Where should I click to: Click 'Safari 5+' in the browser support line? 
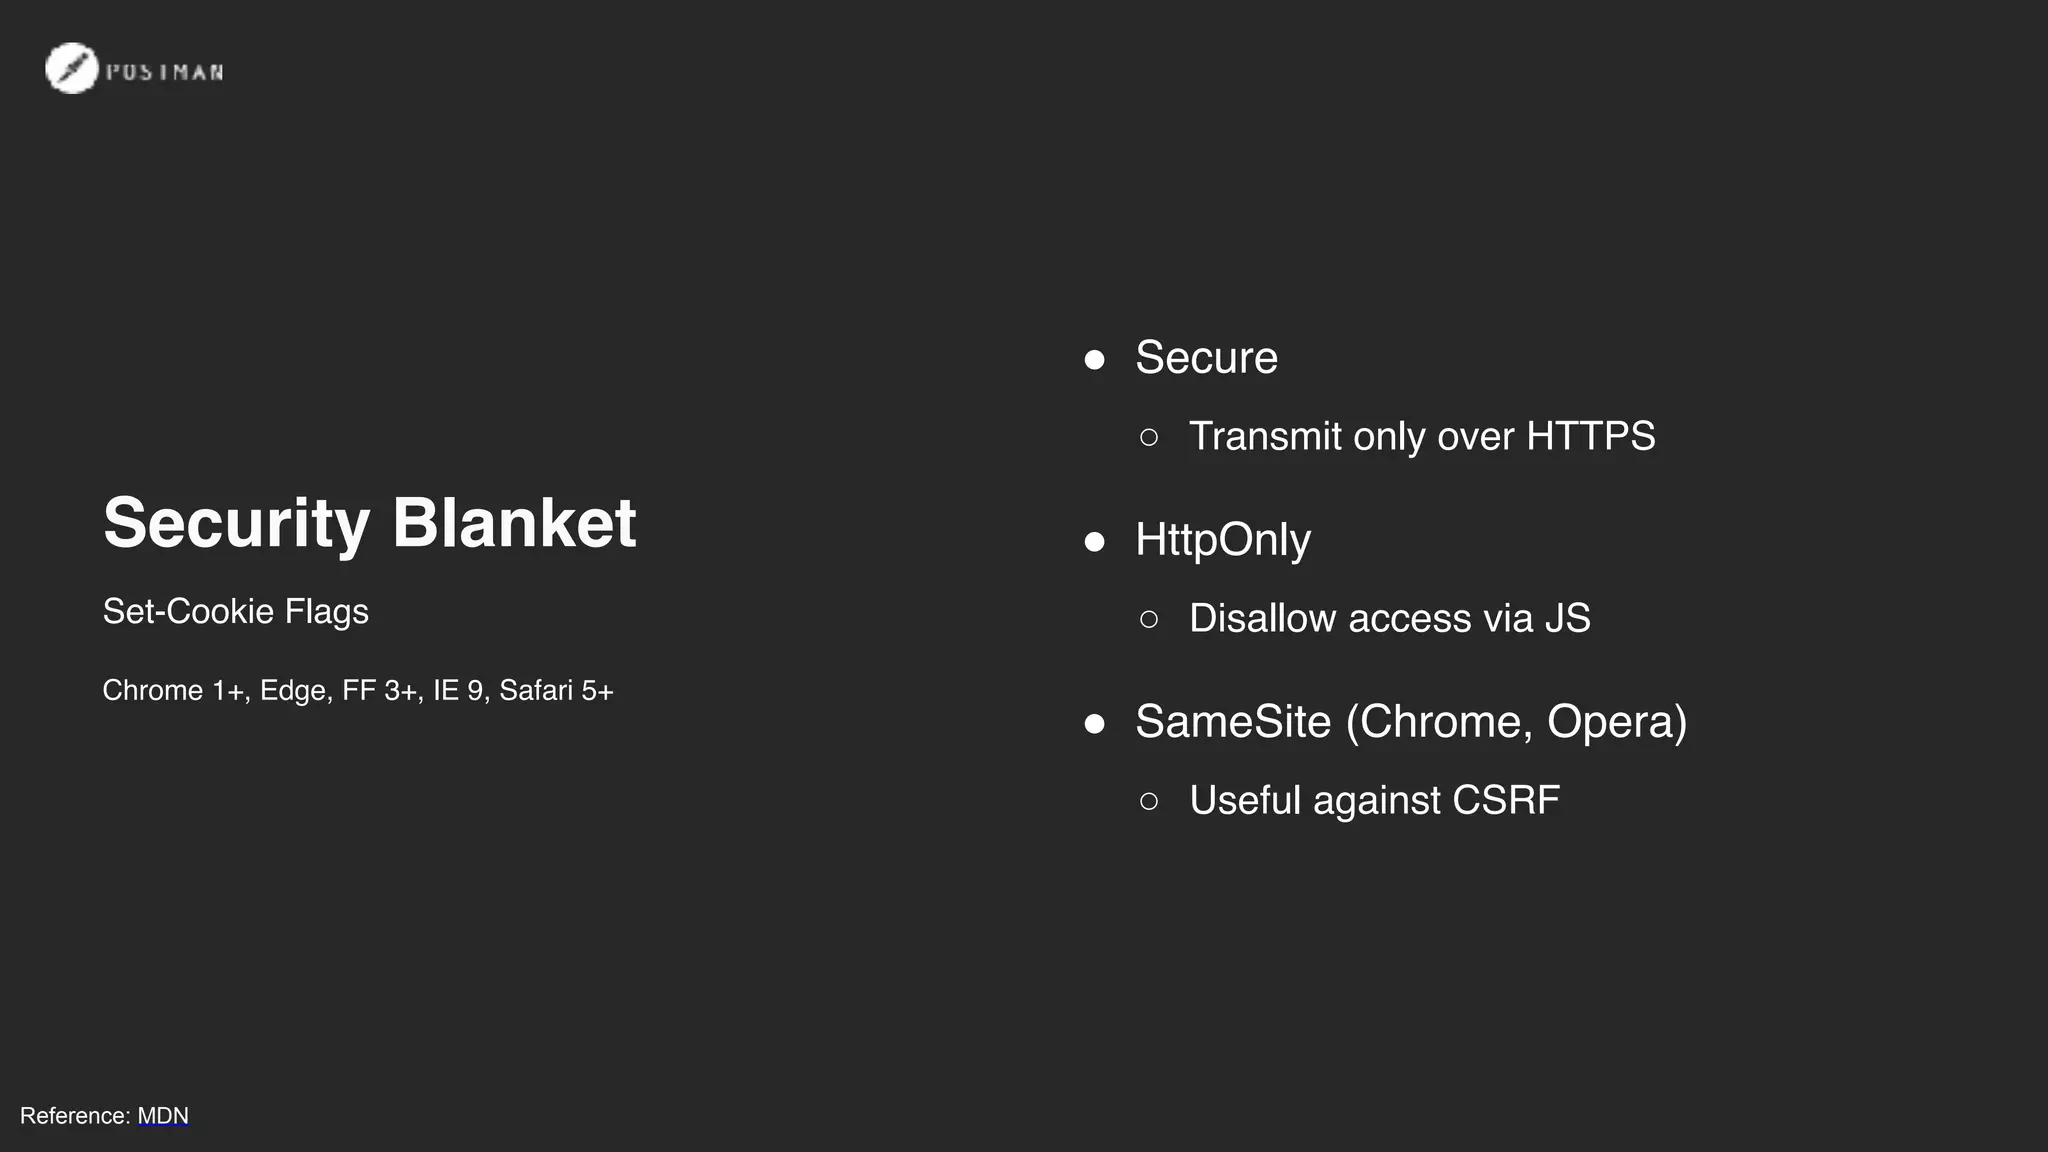[556, 690]
